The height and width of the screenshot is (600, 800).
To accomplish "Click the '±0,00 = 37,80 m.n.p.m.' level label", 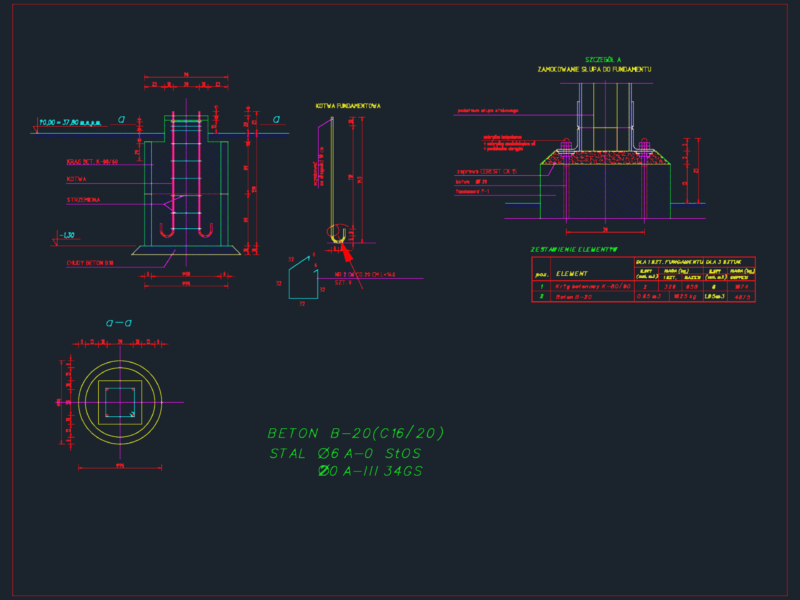I will point(70,122).
